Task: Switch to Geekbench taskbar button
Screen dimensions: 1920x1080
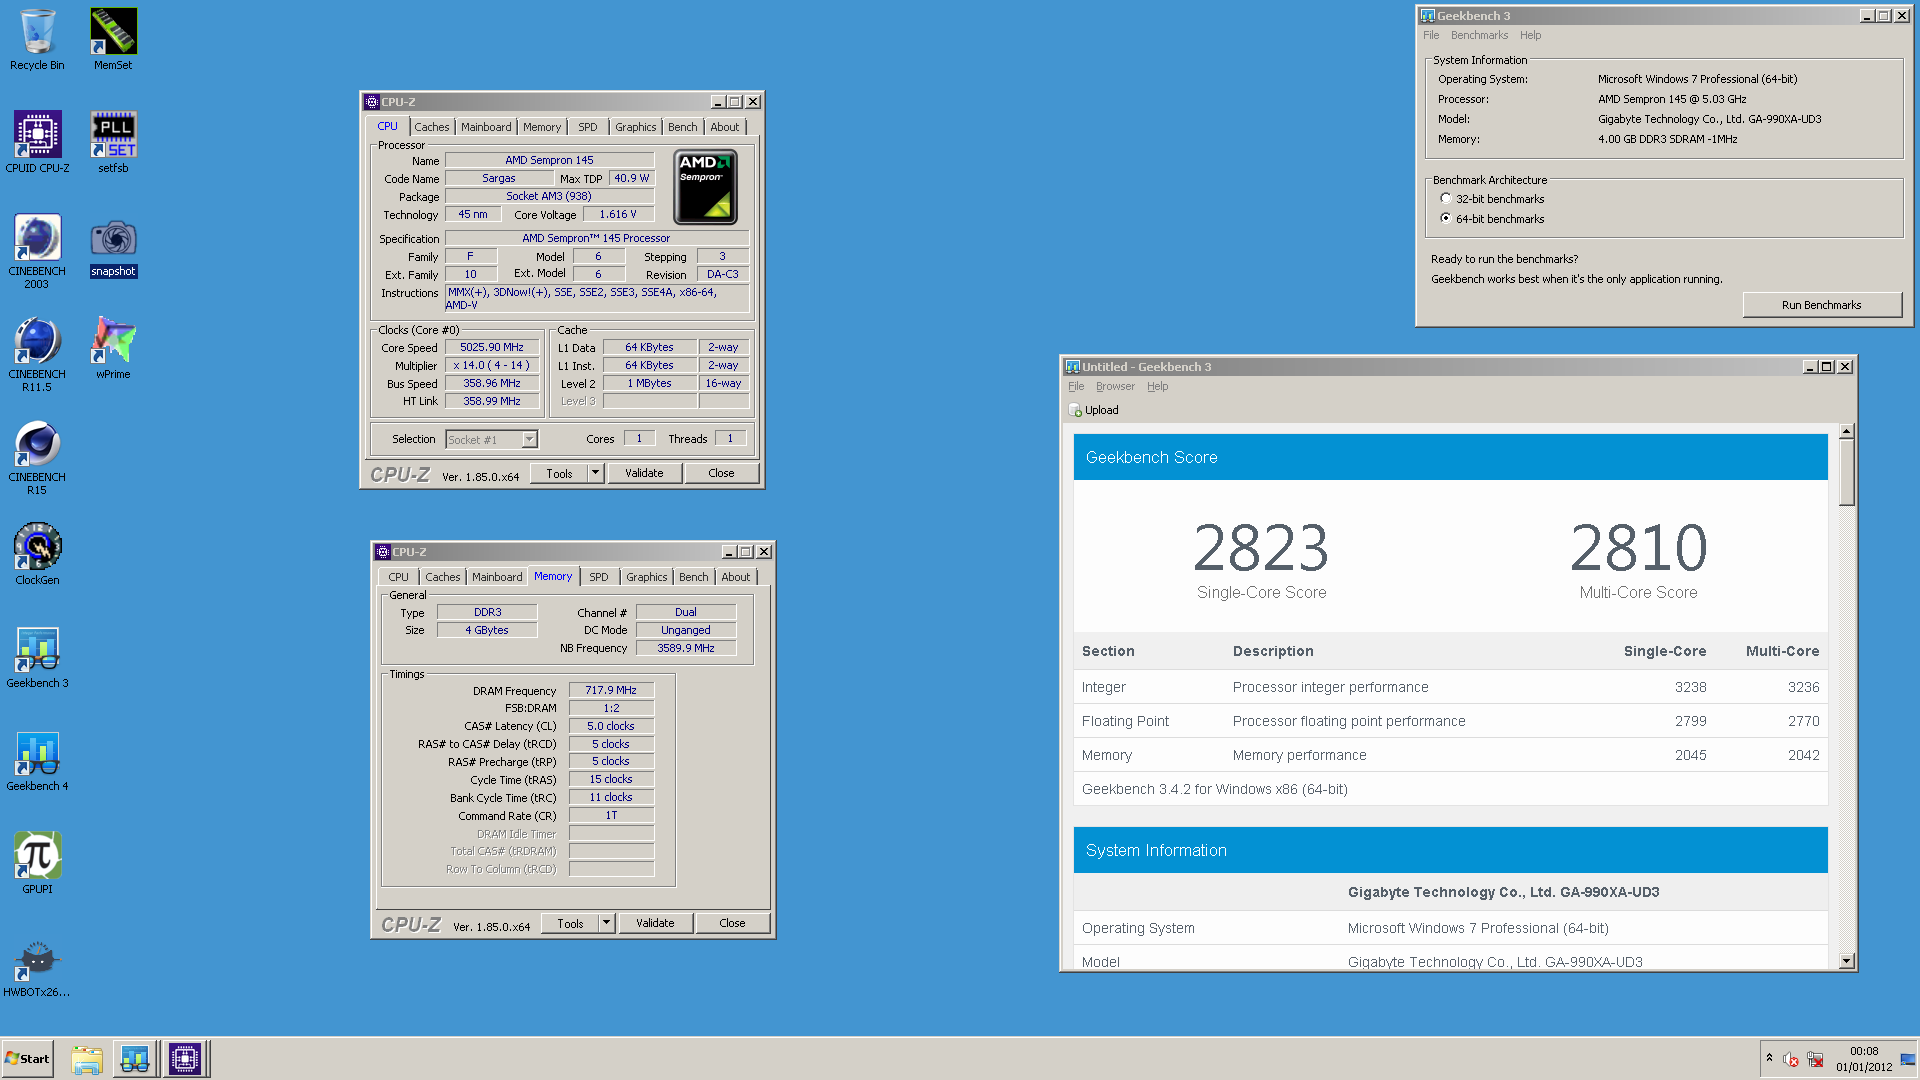Action: 135,1059
